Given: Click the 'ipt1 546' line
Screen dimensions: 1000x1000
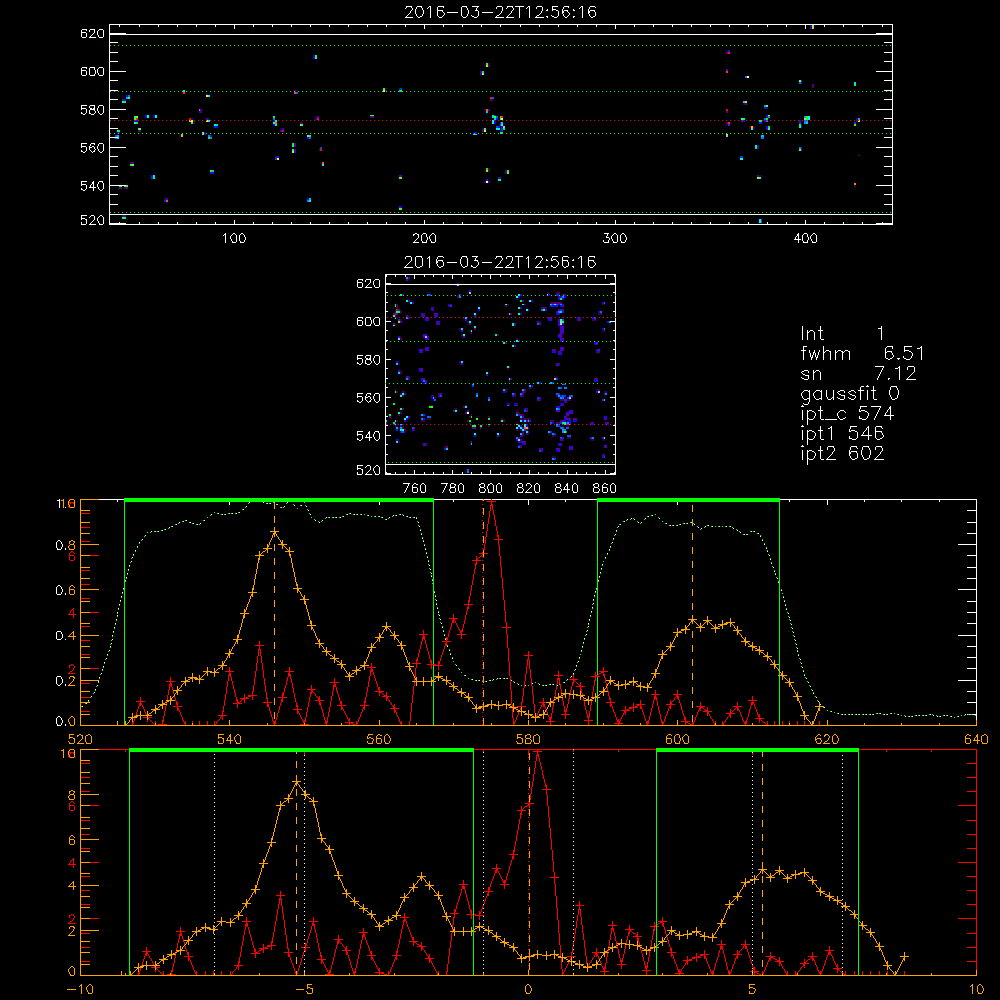Looking at the screenshot, I should point(842,434).
